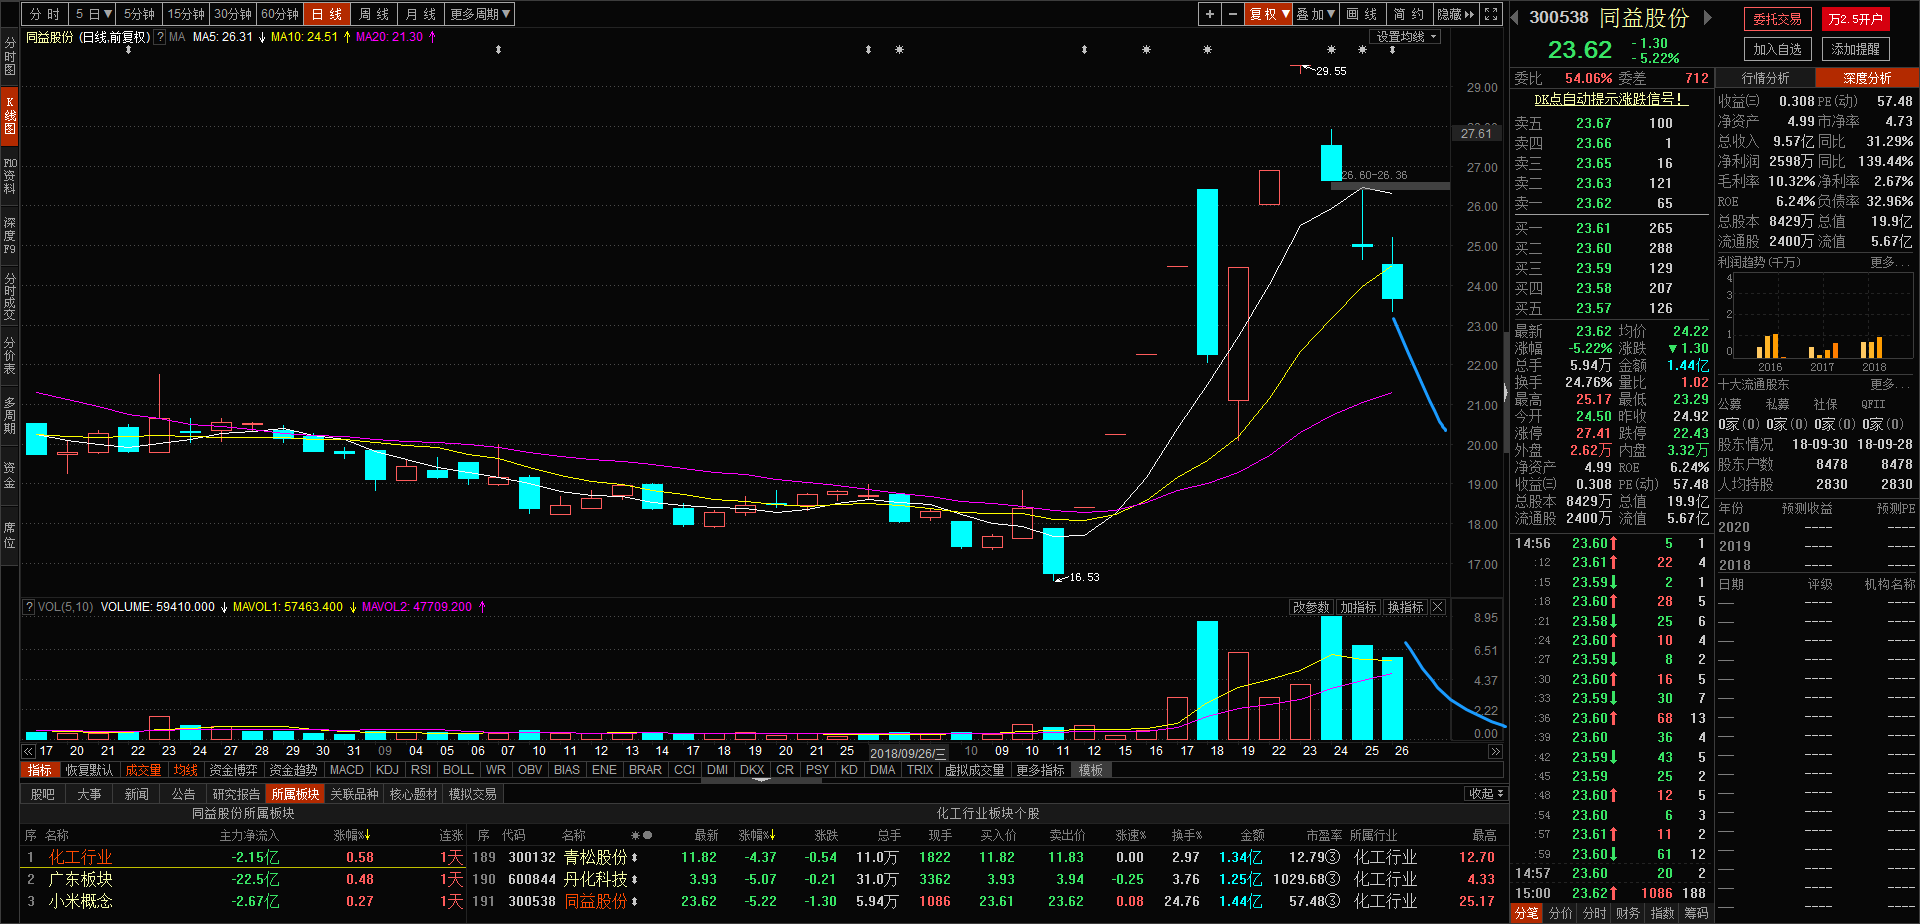The width and height of the screenshot is (1920, 924).
Task: Hide side panel with 隐藏 button
Action: [x=1456, y=14]
